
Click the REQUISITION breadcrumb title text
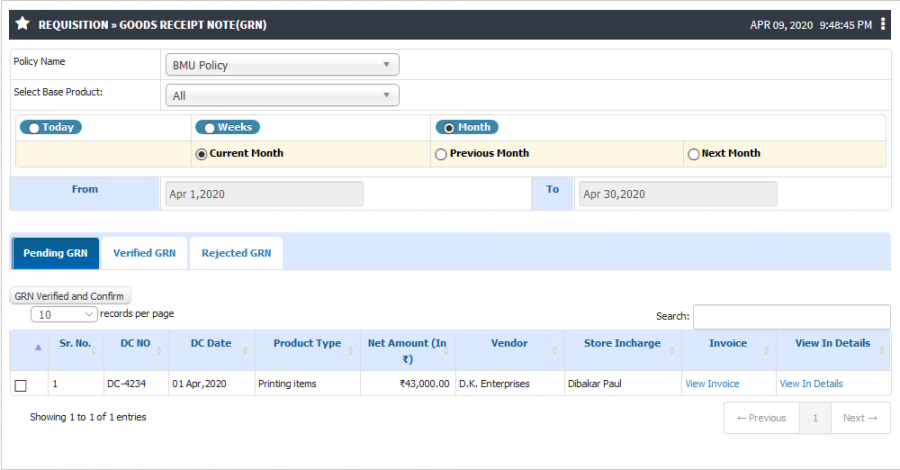(x=152, y=25)
